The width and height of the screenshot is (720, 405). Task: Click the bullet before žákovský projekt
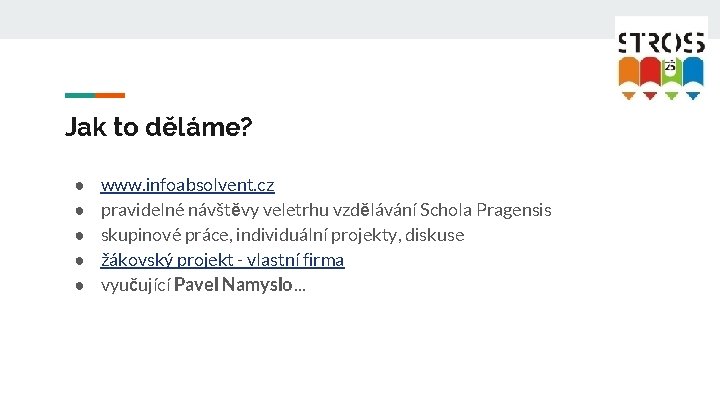[77, 261]
